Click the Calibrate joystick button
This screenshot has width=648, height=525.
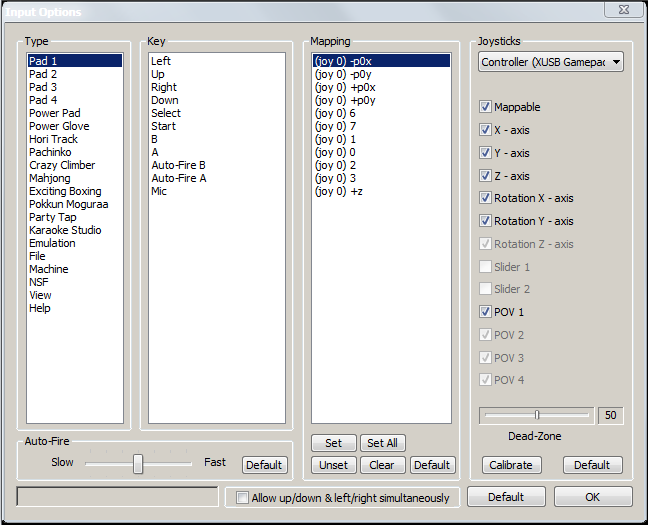pos(511,465)
